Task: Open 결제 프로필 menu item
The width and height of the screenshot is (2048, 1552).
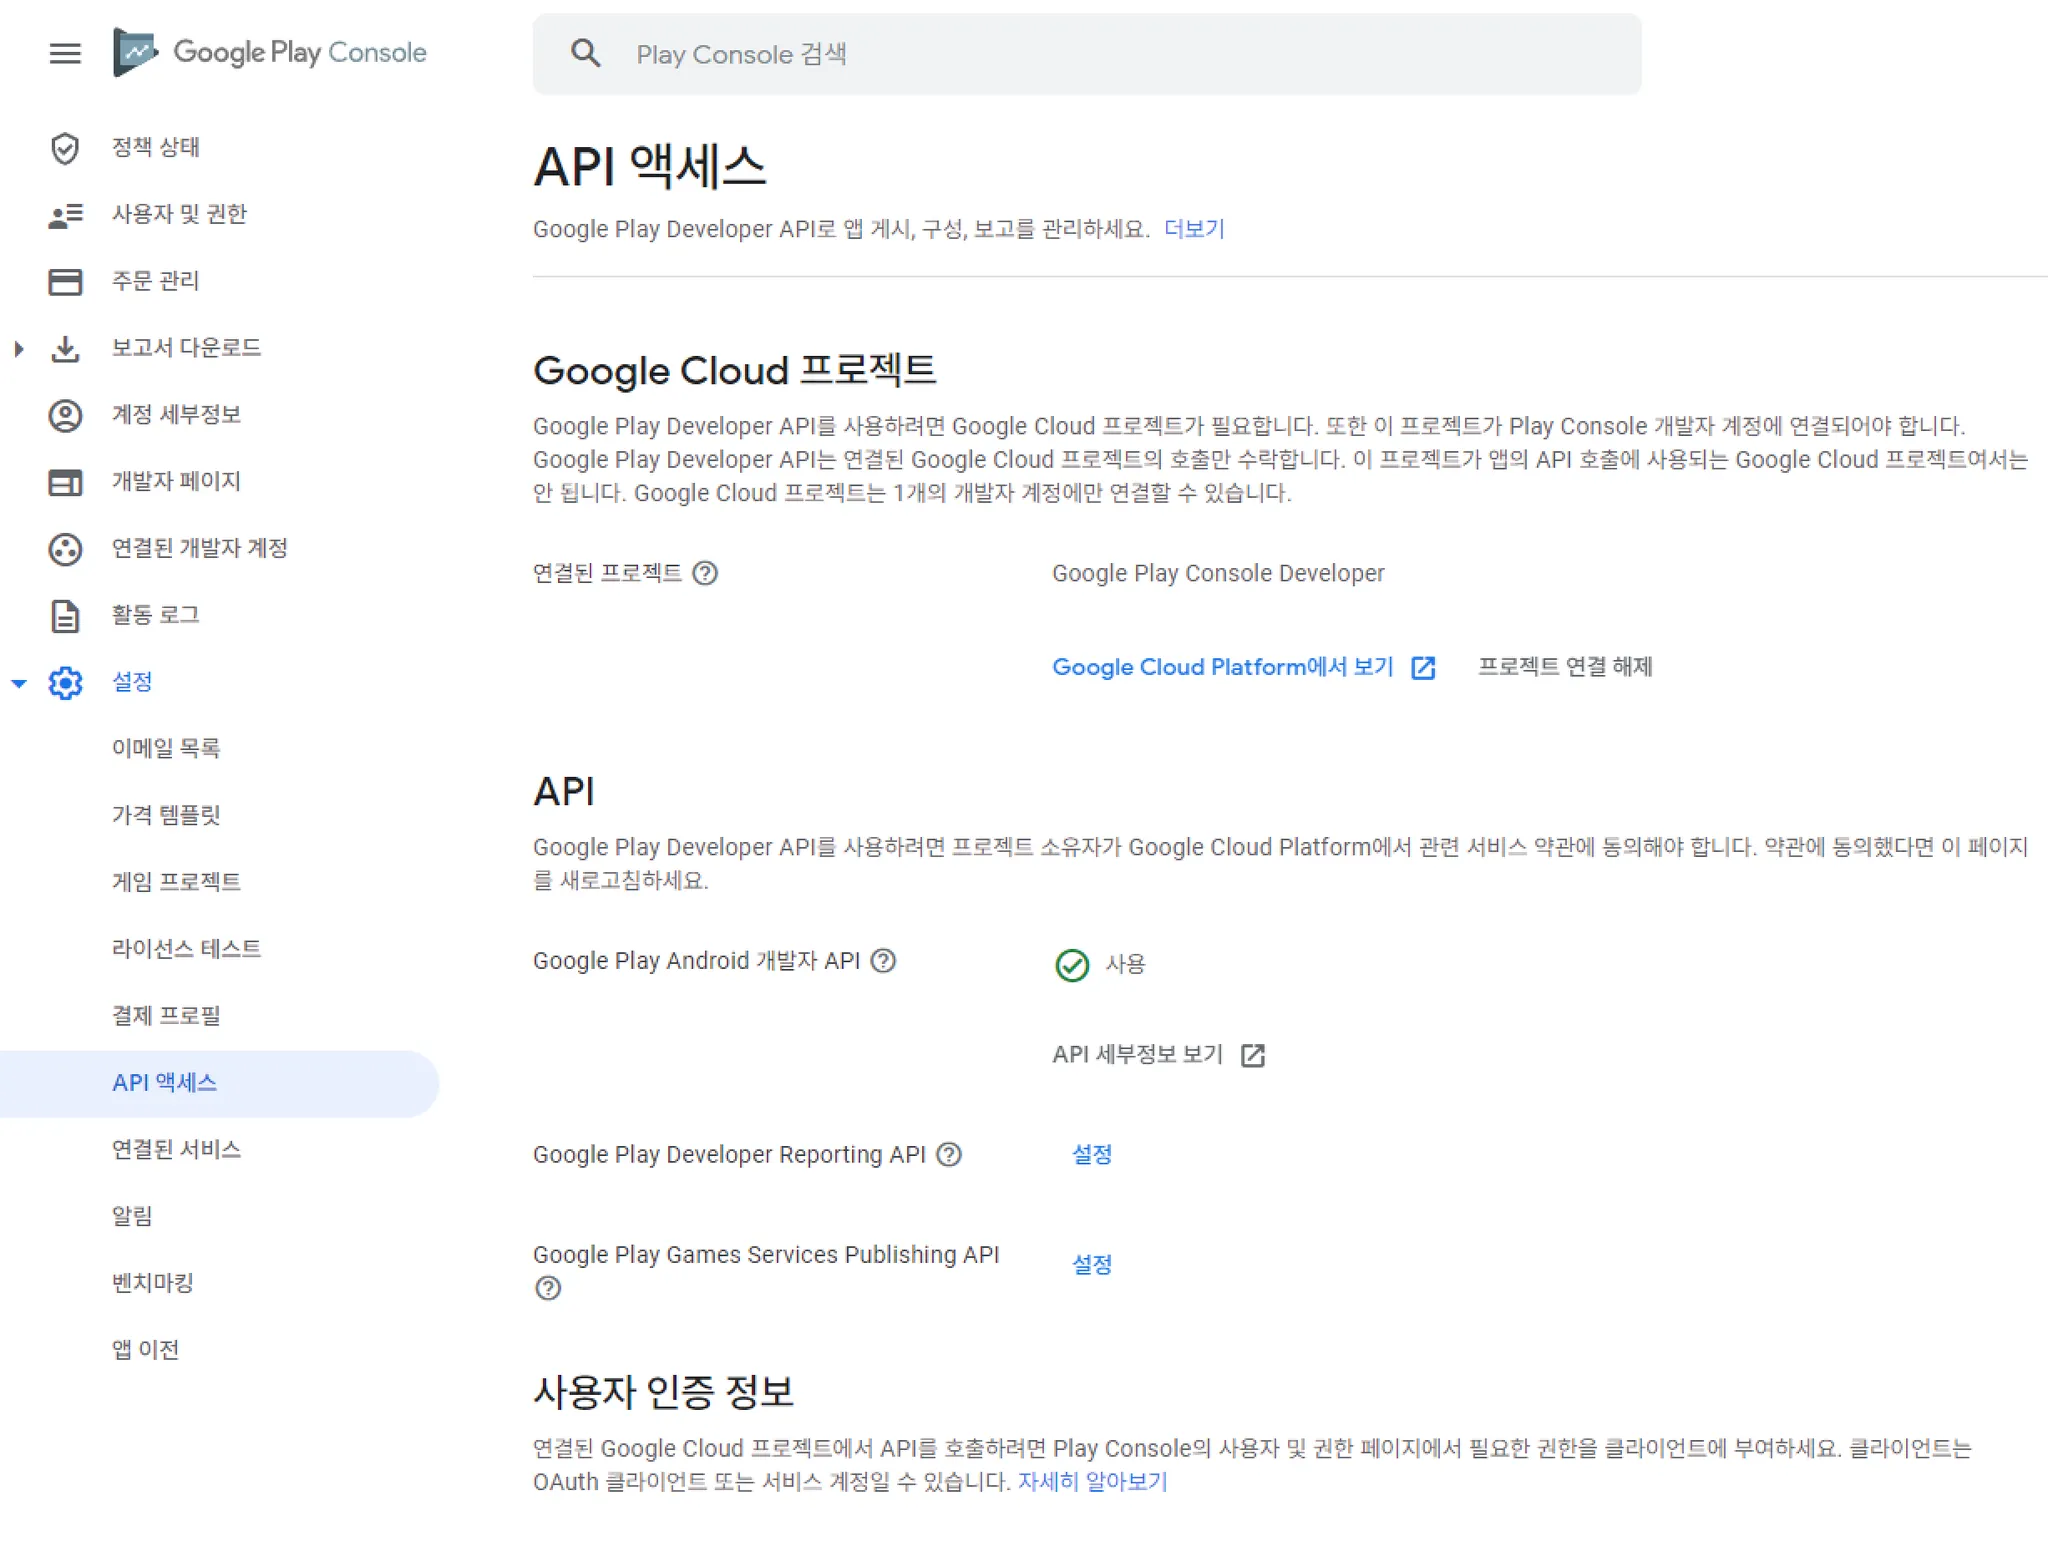Action: (166, 1016)
